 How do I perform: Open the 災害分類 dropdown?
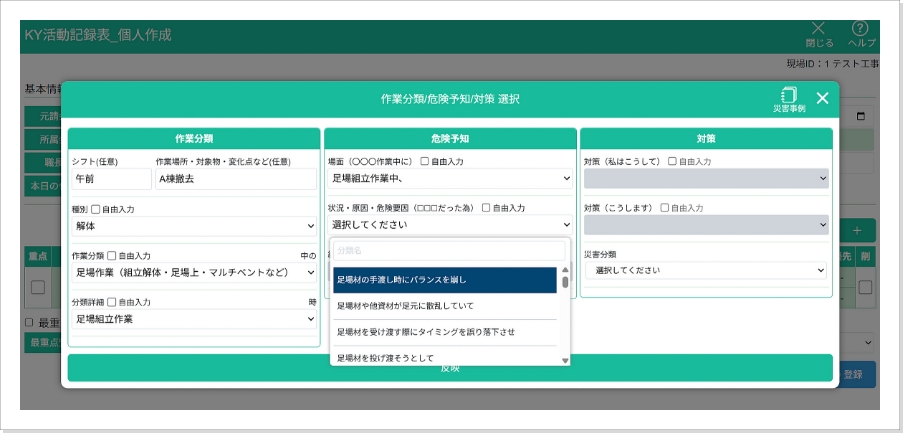pos(706,271)
